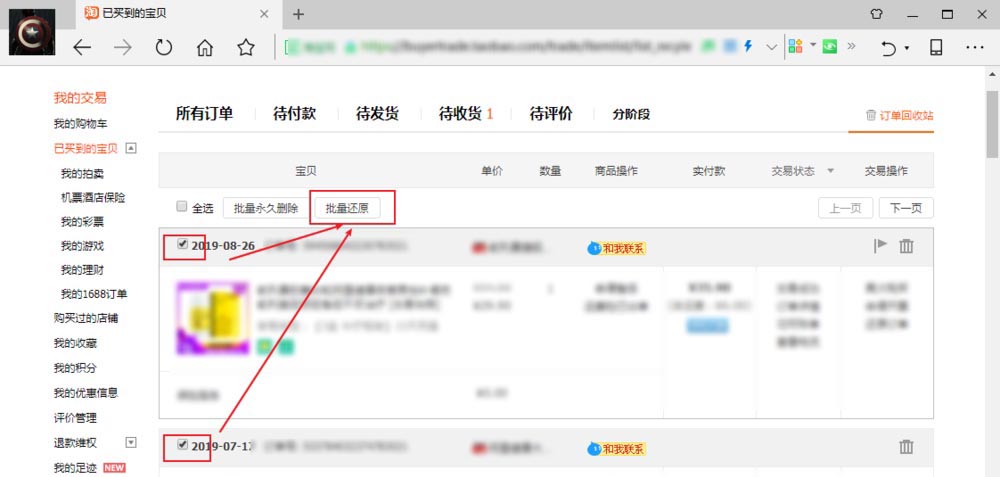The image size is (1000, 477).
Task: Uncheck the 2019-08-26 order checkbox
Action: [x=182, y=244]
